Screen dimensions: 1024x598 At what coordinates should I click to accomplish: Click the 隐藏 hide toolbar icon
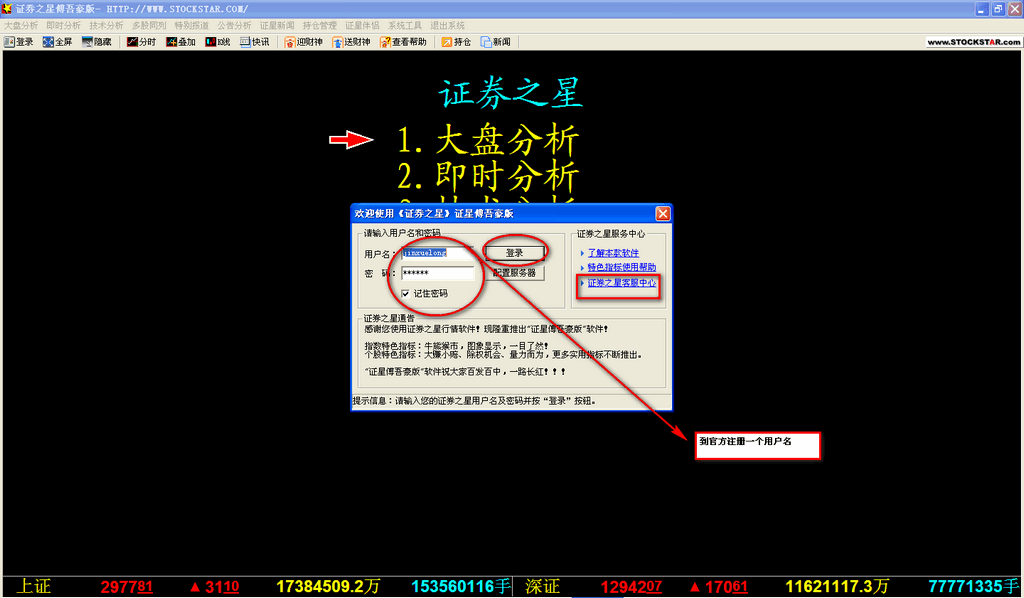(x=97, y=42)
